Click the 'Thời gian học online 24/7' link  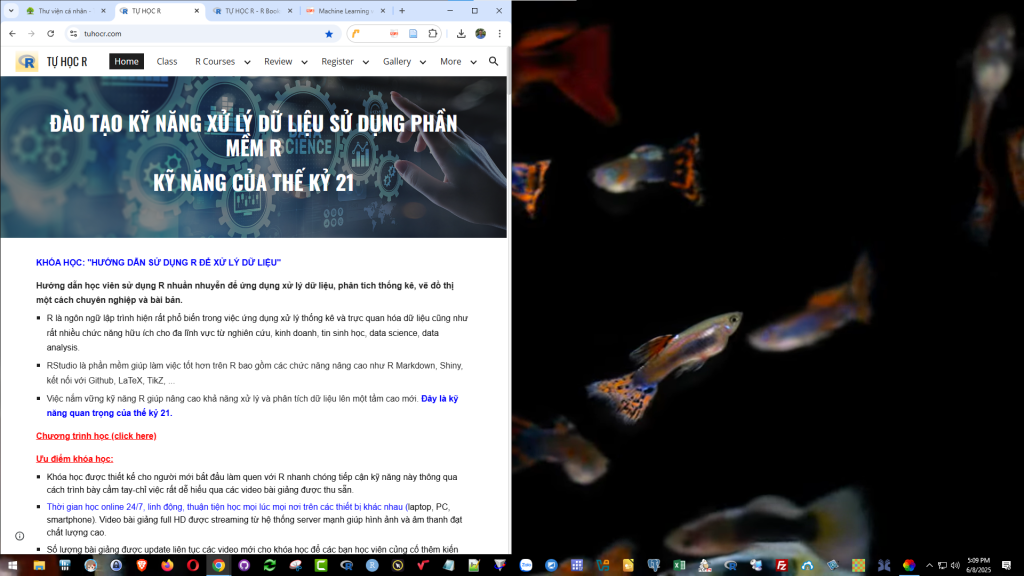[225, 507]
